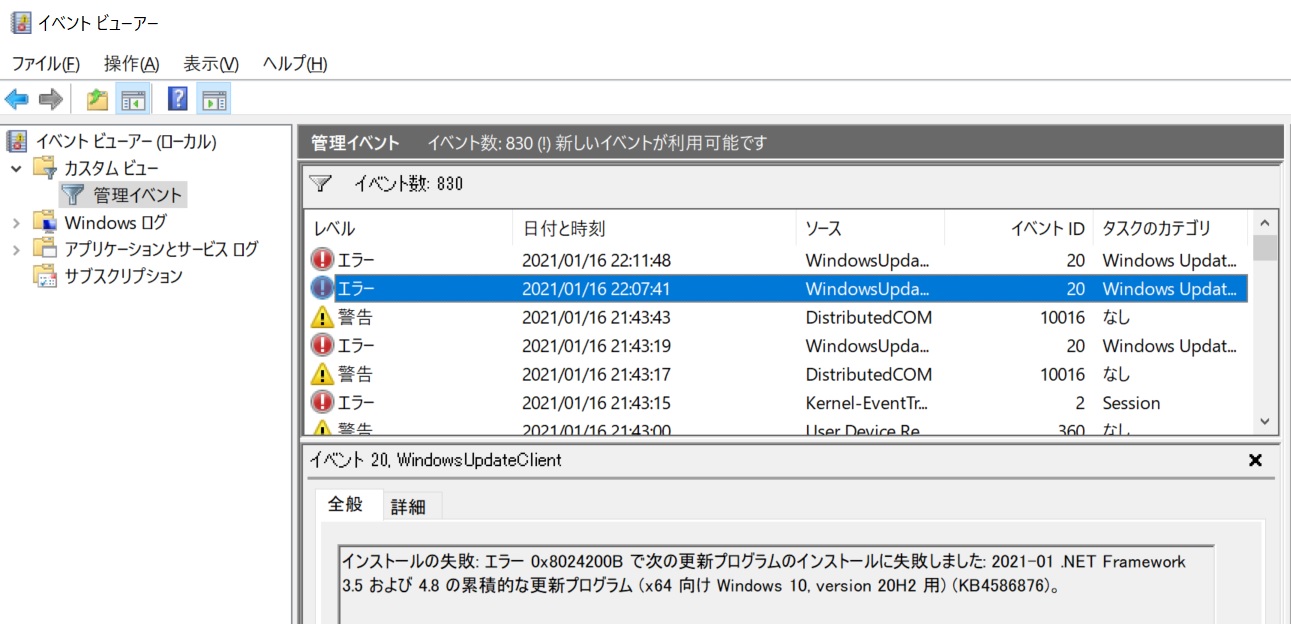Click the Up one level folder icon
The width and height of the screenshot is (1291, 624).
[x=96, y=98]
